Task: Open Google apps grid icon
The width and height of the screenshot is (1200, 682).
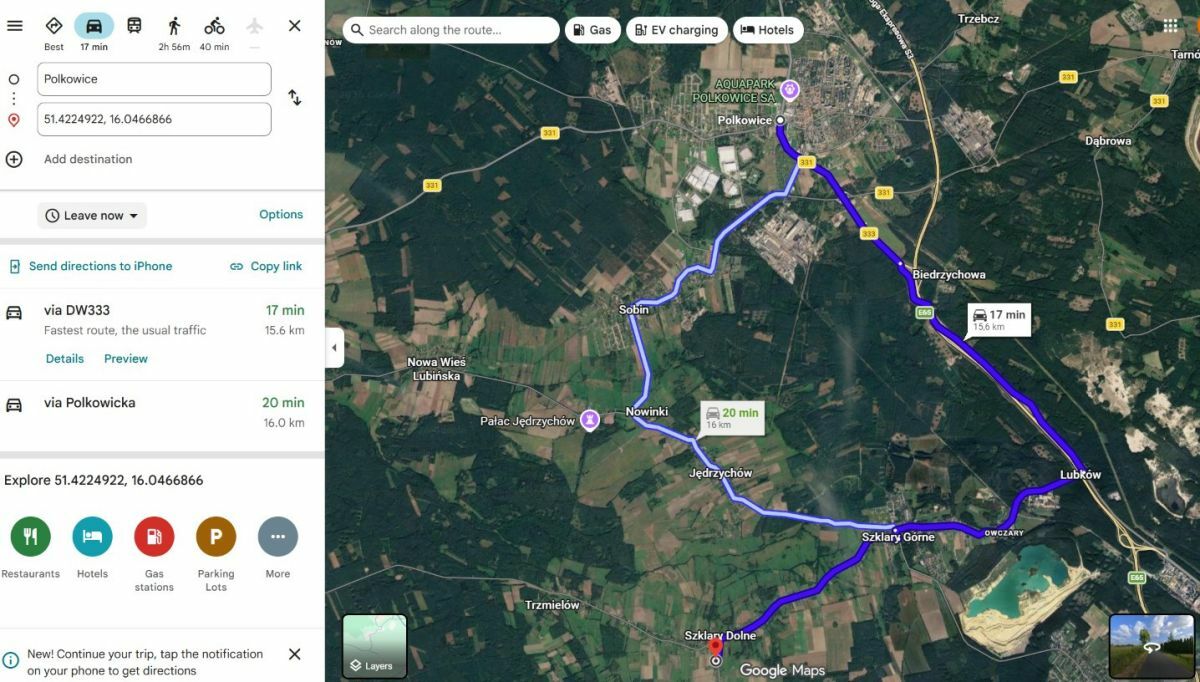Action: (1170, 26)
